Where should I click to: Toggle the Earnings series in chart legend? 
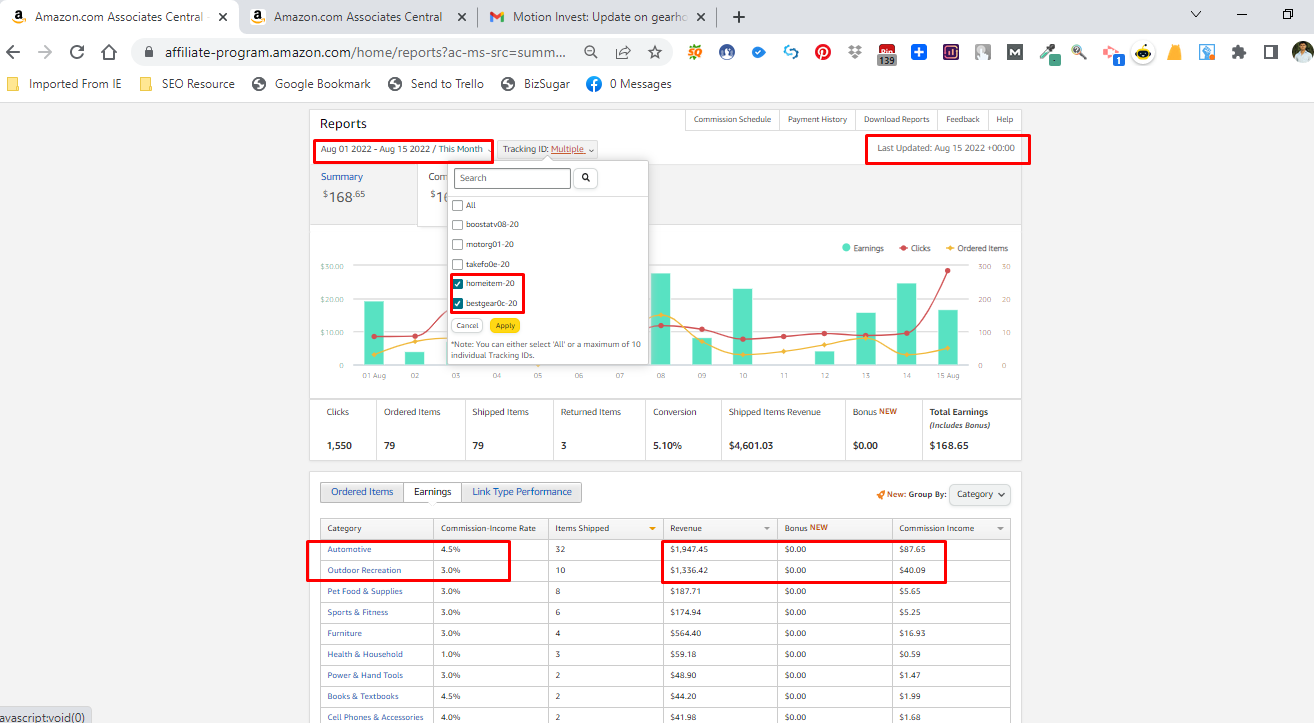[x=862, y=248]
